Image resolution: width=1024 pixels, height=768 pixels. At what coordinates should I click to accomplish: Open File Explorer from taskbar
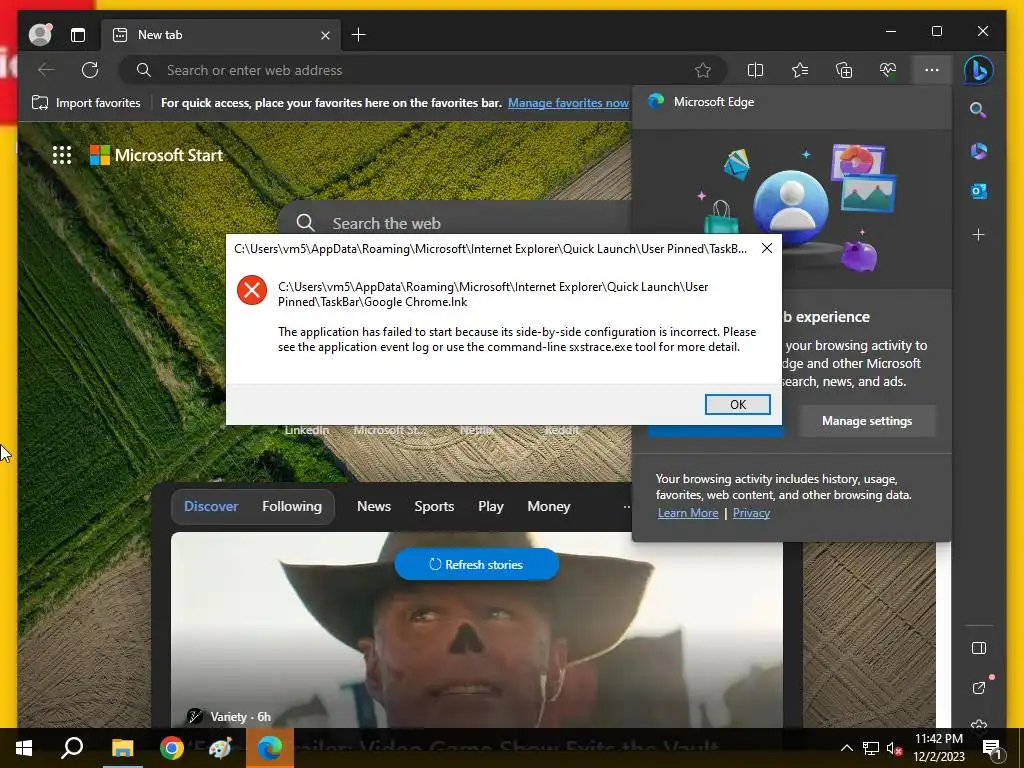122,748
